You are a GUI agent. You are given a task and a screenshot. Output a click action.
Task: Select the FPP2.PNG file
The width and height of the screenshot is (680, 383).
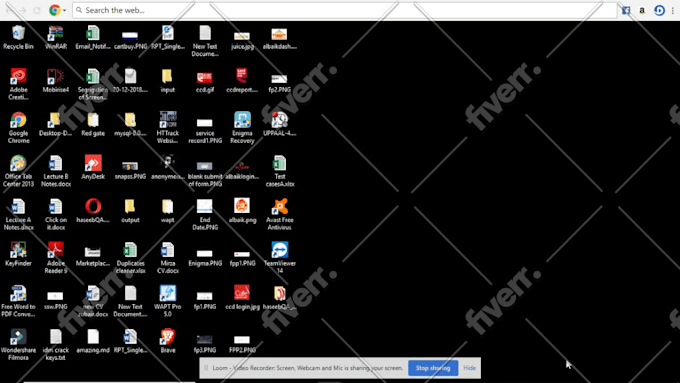242,344
